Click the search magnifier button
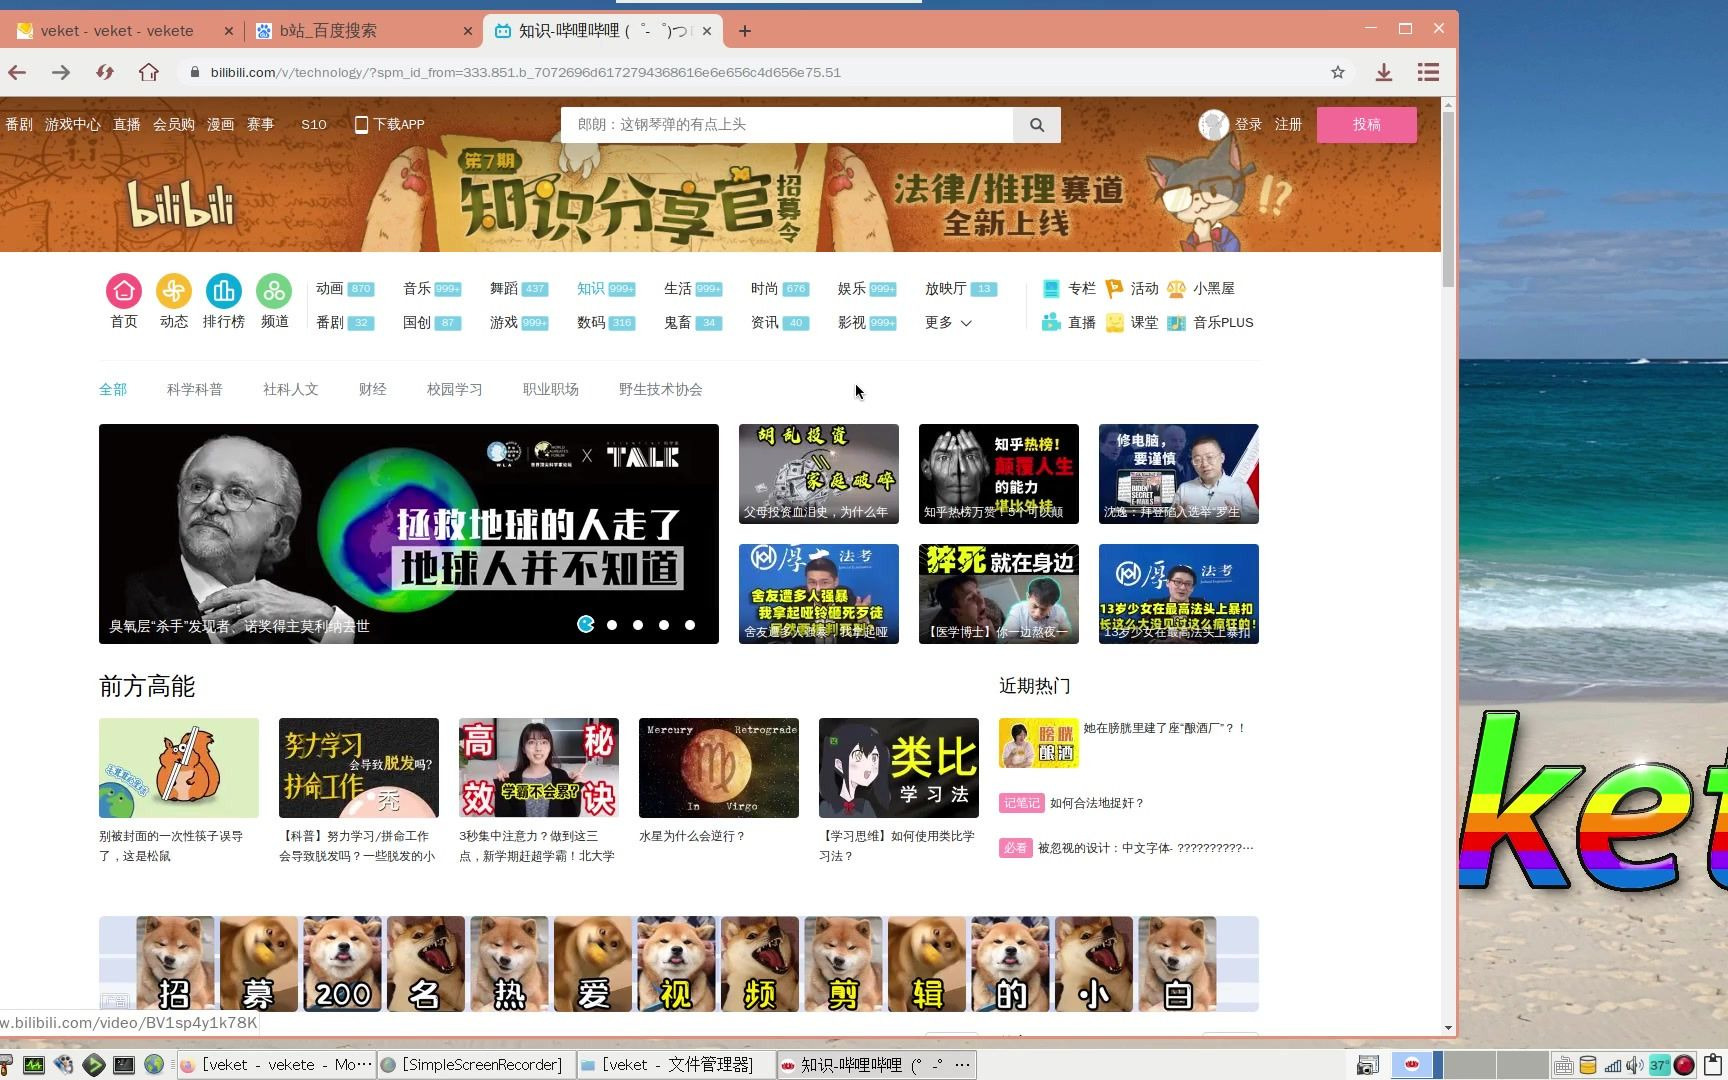Viewport: 1728px width, 1080px height. click(1037, 125)
